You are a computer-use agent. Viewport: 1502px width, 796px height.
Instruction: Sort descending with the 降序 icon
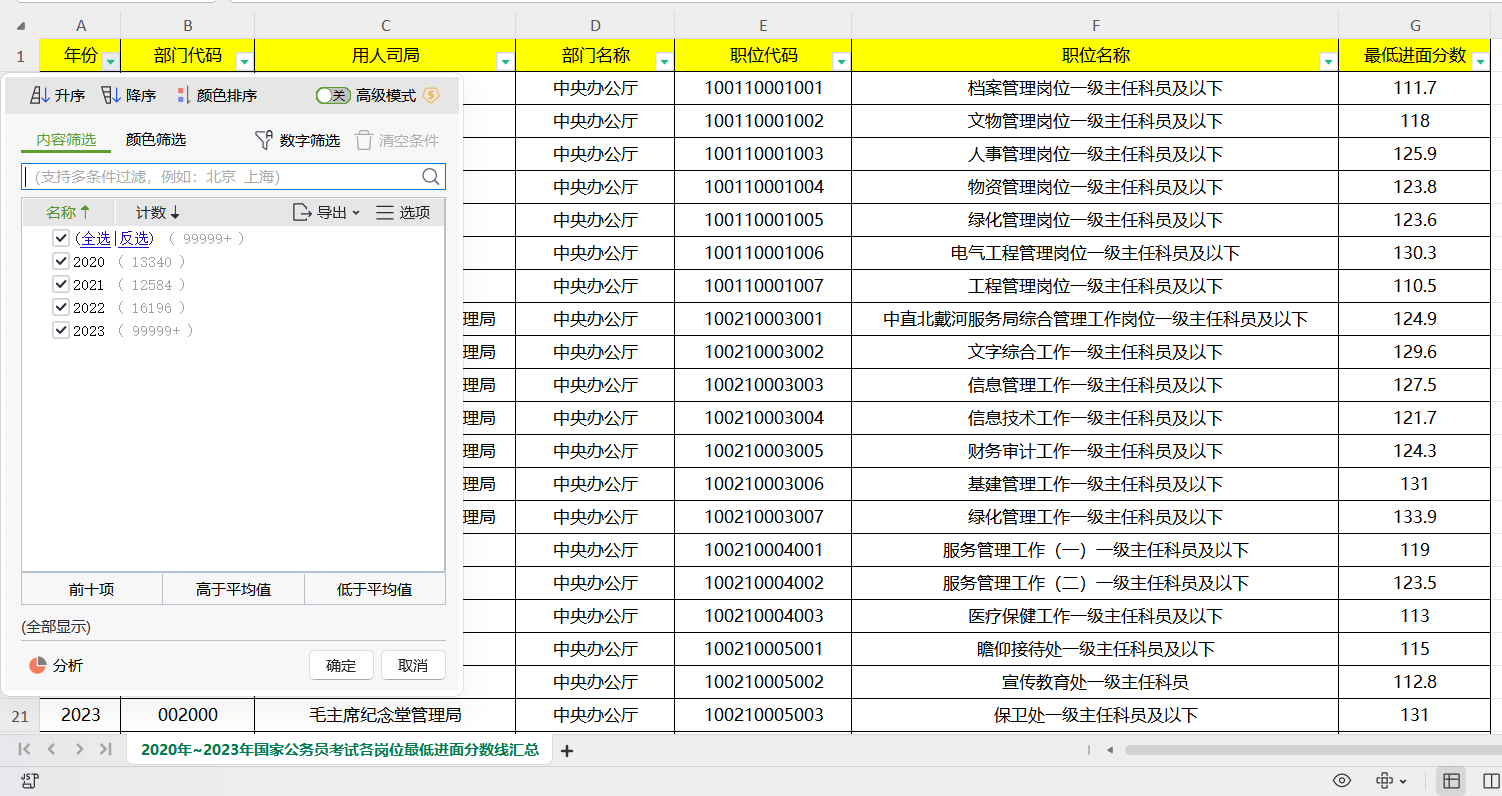click(x=111, y=96)
